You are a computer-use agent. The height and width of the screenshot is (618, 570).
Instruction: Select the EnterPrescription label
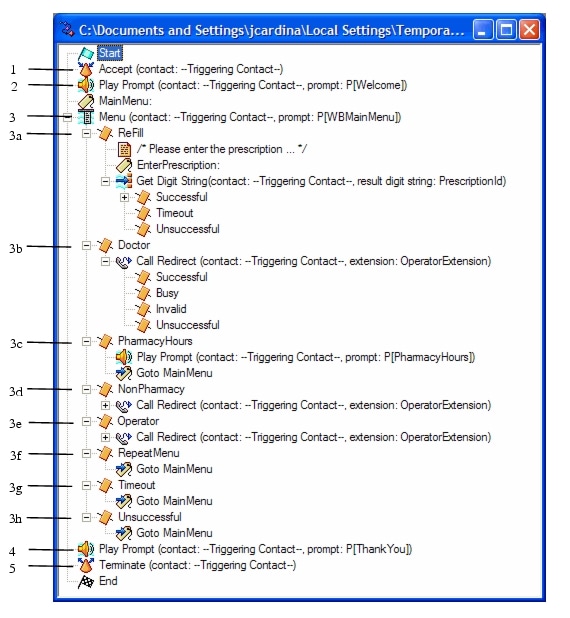click(x=178, y=165)
